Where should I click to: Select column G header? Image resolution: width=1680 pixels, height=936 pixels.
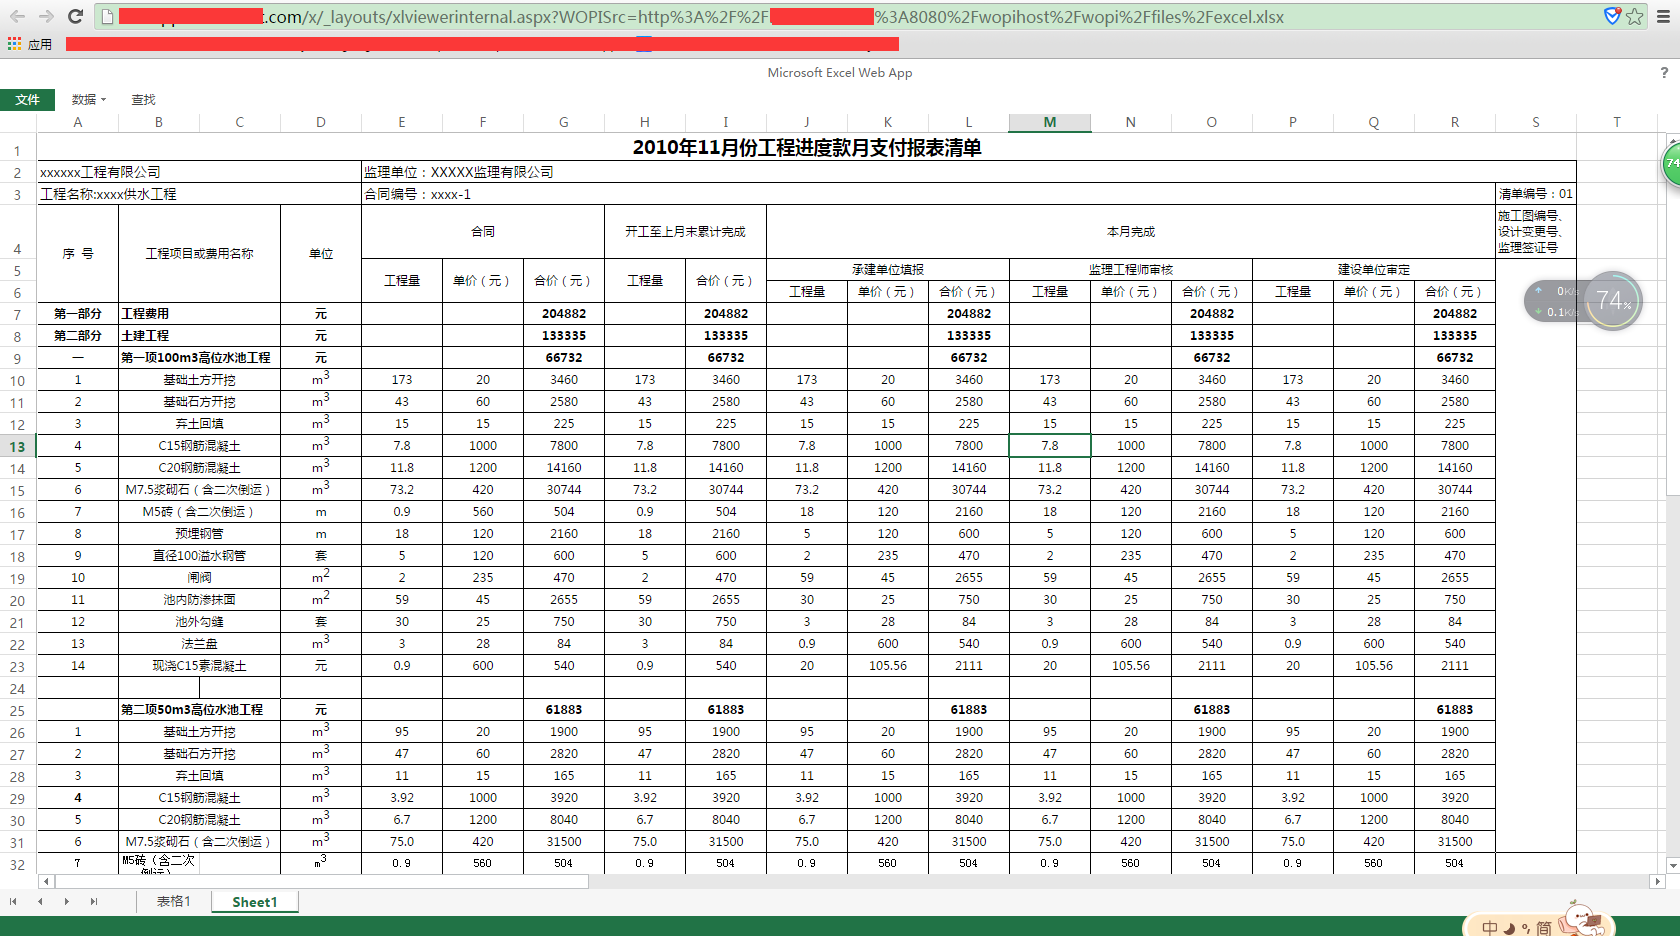(x=564, y=122)
